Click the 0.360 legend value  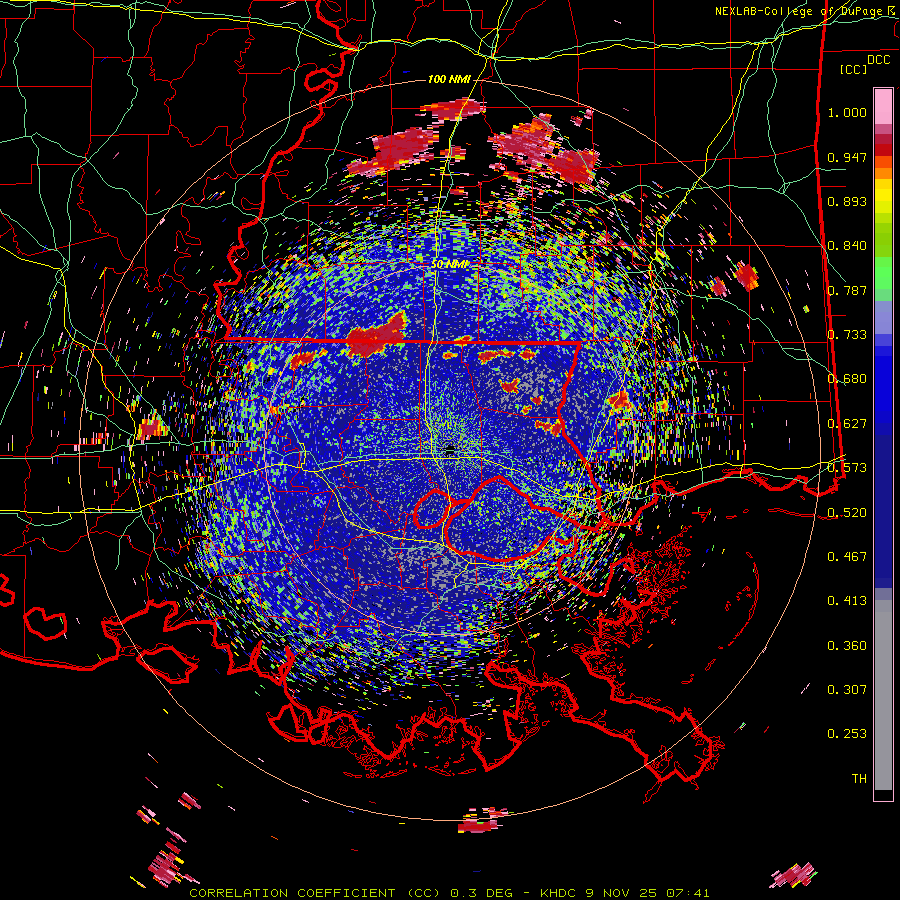pyautogui.click(x=847, y=646)
